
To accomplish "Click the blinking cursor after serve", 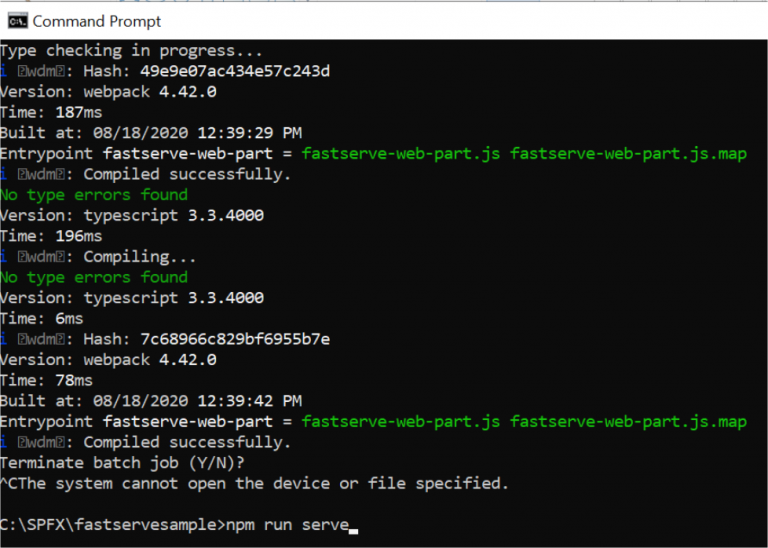I will (354, 531).
